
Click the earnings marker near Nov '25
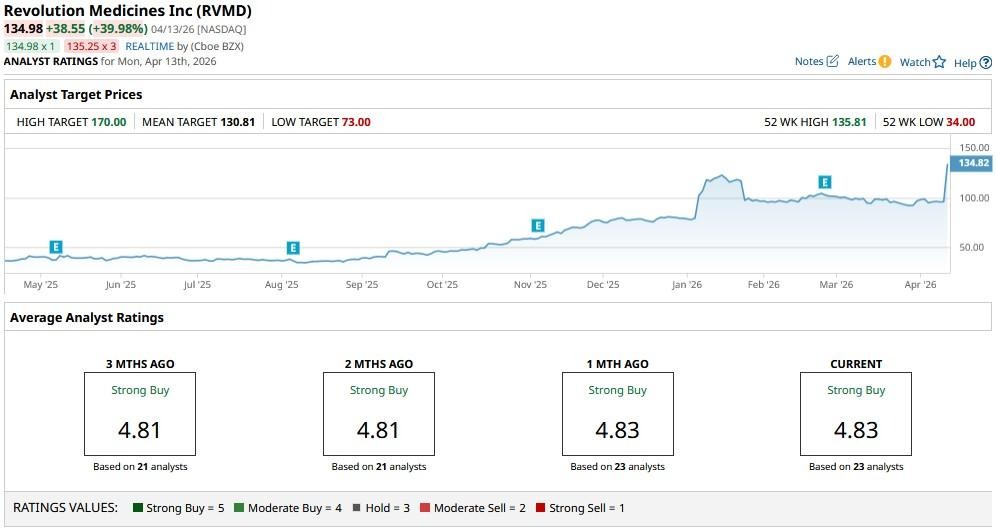point(538,226)
